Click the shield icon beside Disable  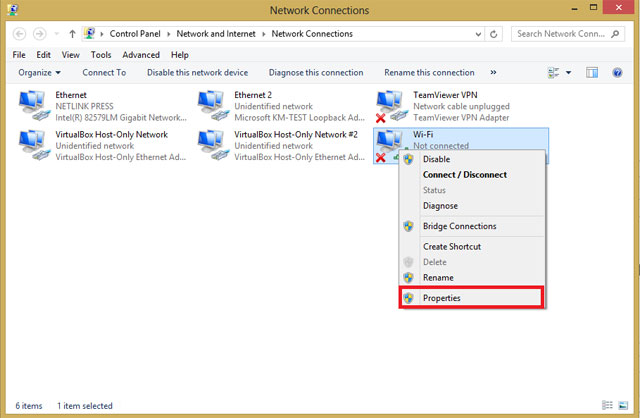pyautogui.click(x=408, y=159)
